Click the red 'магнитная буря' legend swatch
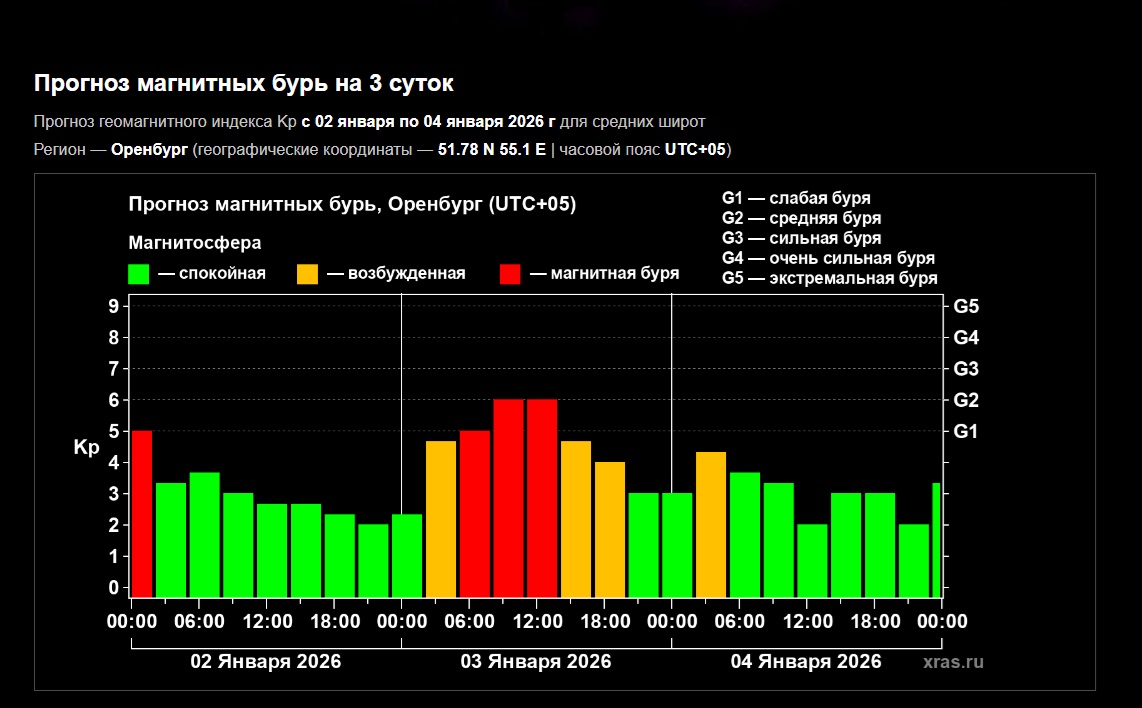The height and width of the screenshot is (708, 1142). 510,274
